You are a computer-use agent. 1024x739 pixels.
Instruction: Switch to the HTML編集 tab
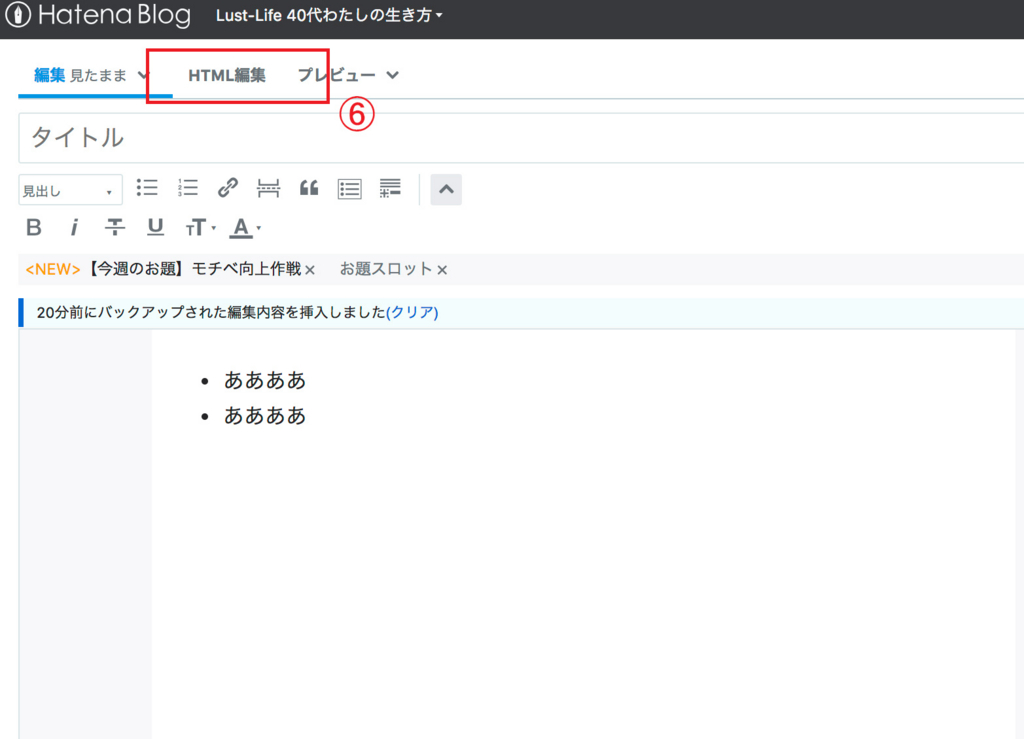229,73
